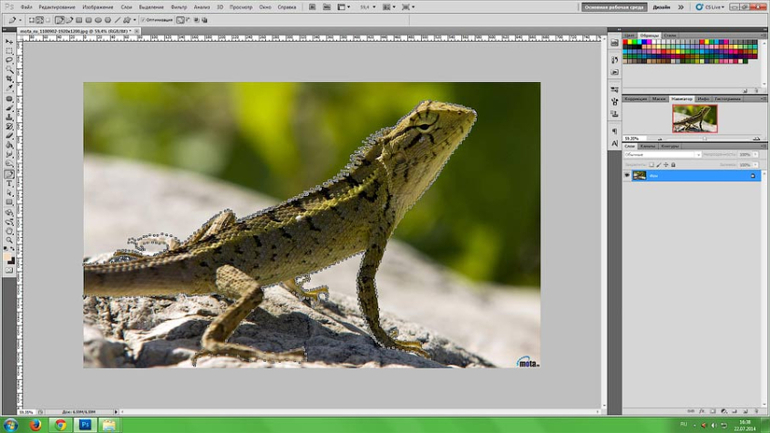
Task: Click the Основная рабочая среда workspace button
Action: pyautogui.click(x=613, y=7)
